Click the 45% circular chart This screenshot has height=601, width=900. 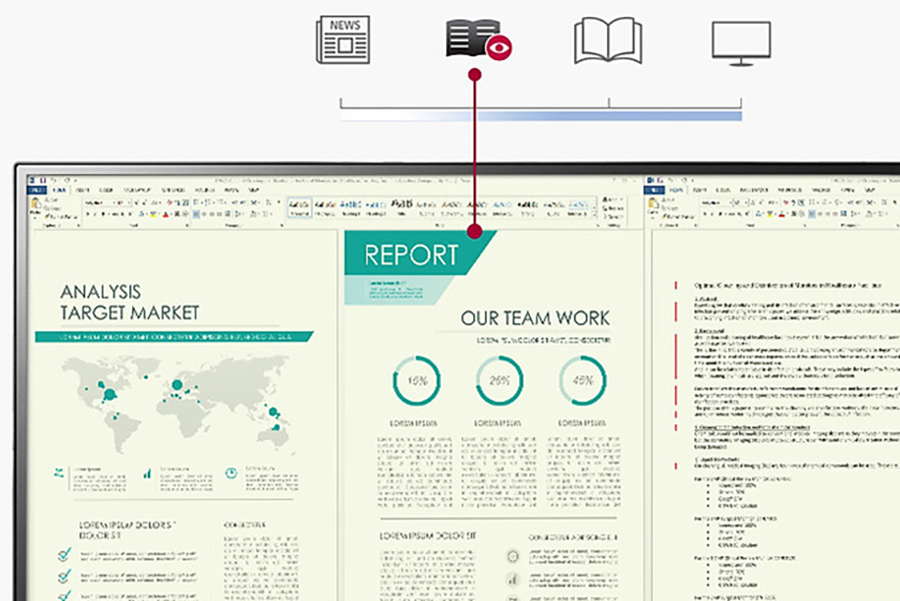tap(583, 381)
